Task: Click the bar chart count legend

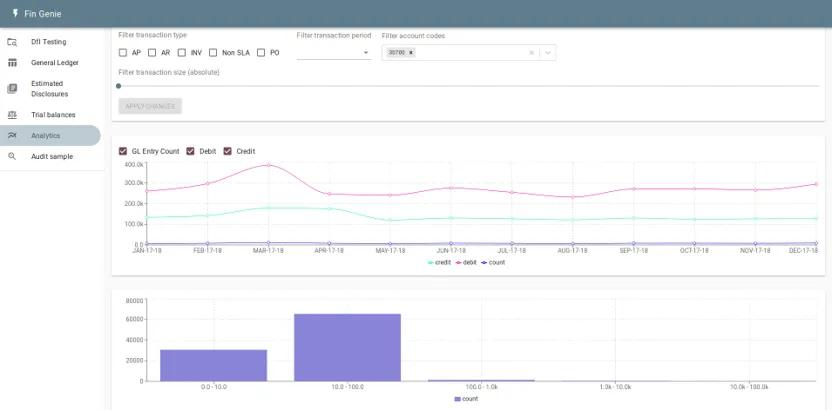Action: [x=467, y=399]
